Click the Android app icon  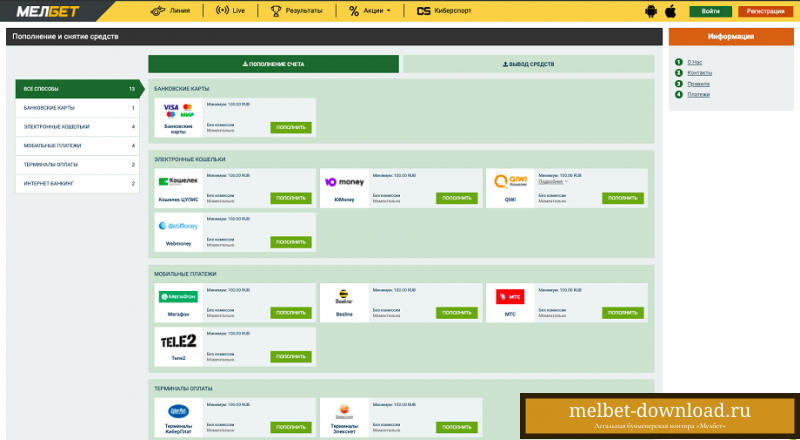point(651,11)
